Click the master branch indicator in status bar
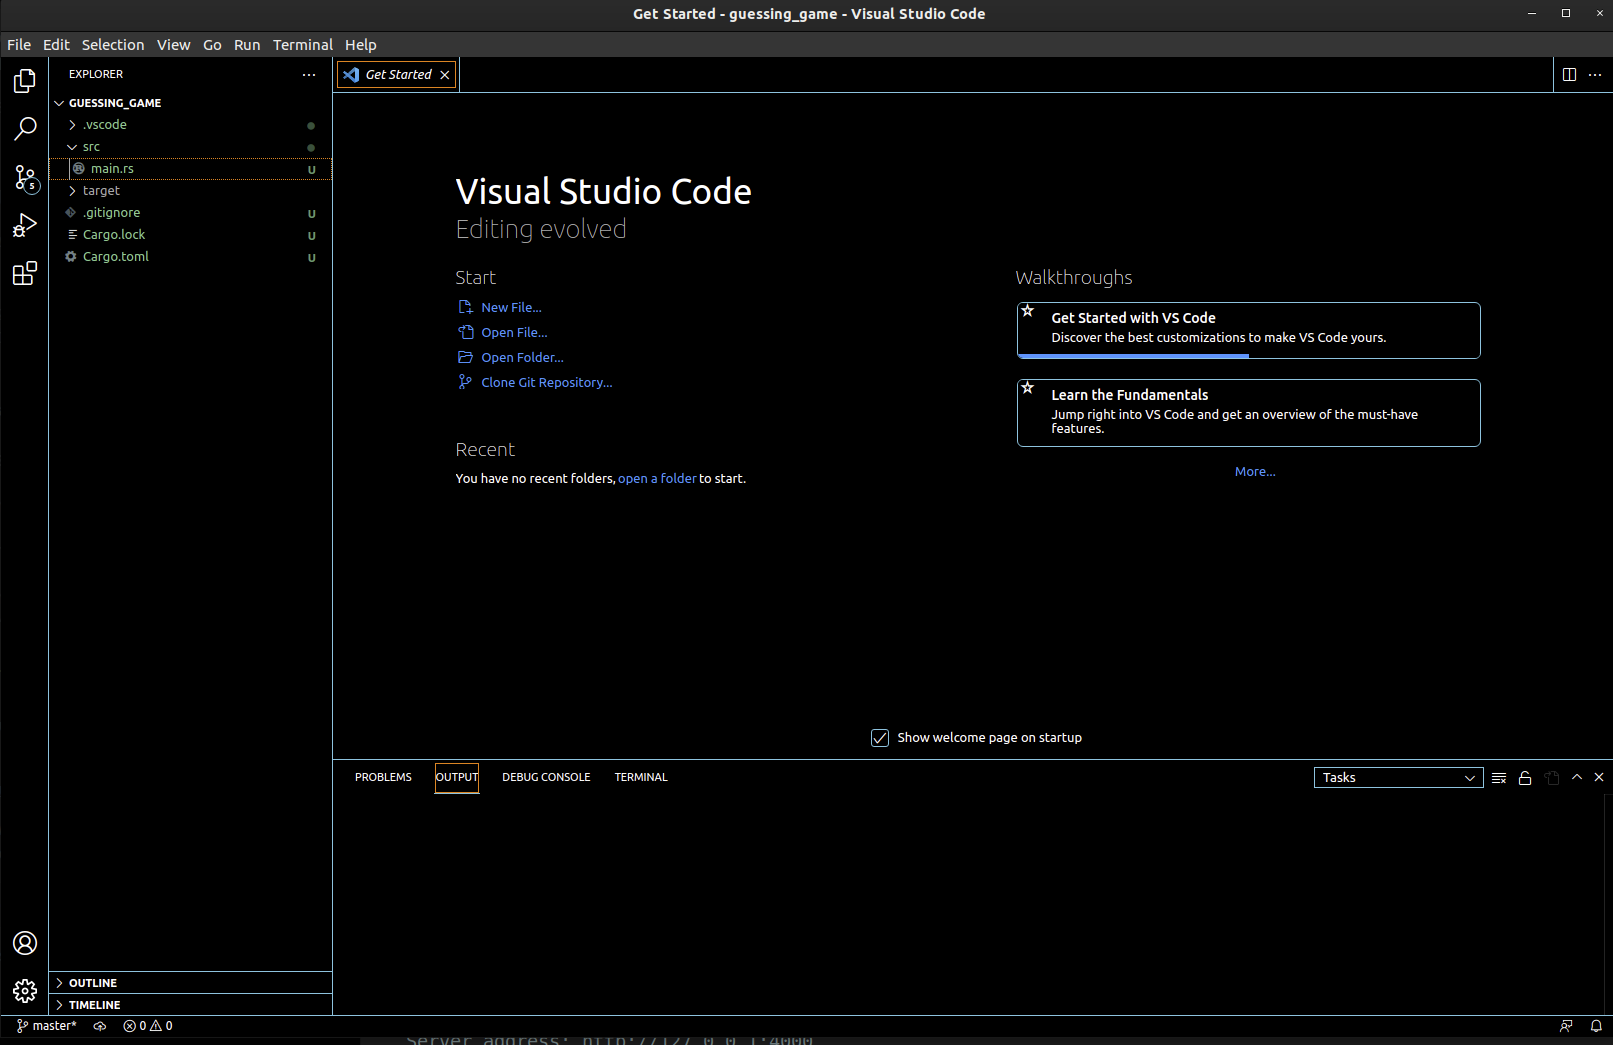 click(x=47, y=1026)
